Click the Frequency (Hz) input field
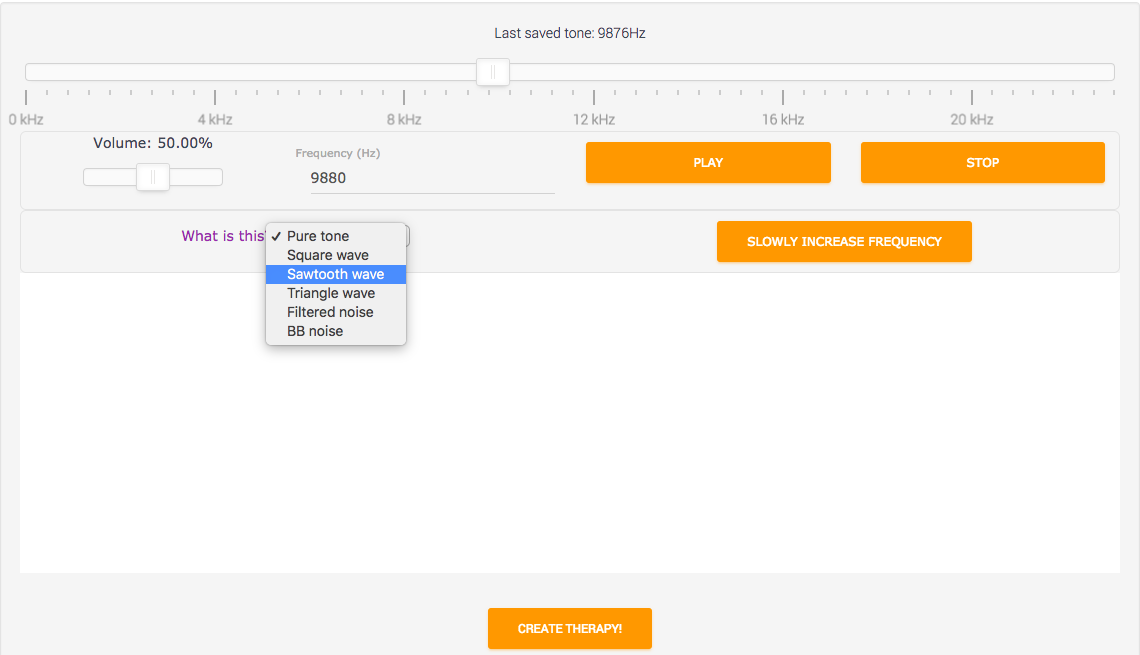Image resolution: width=1140 pixels, height=655 pixels. [x=433, y=178]
